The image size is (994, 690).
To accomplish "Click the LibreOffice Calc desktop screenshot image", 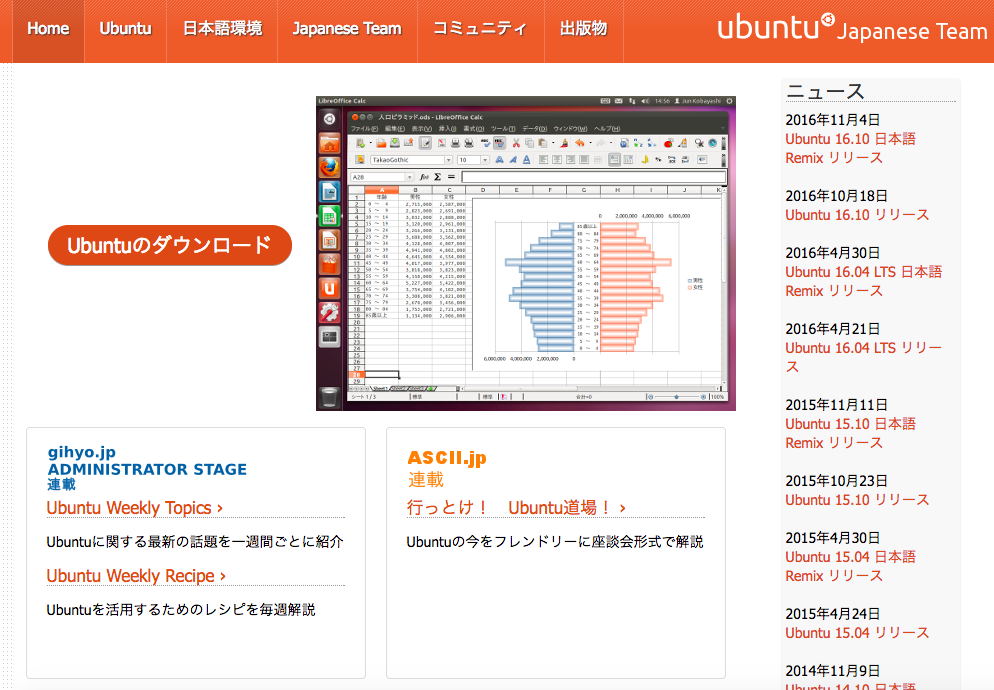I will (526, 253).
